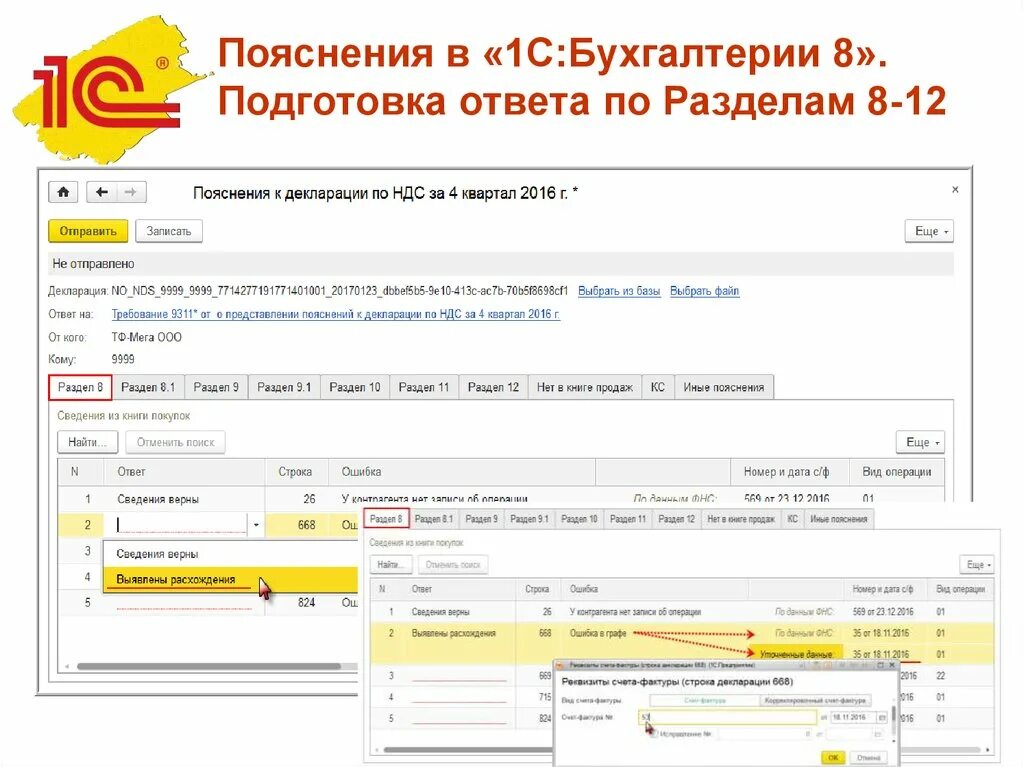Image resolution: width=1024 pixels, height=767 pixels.
Task: Select the Раздел 8 tab in the large form
Action: click(80, 387)
